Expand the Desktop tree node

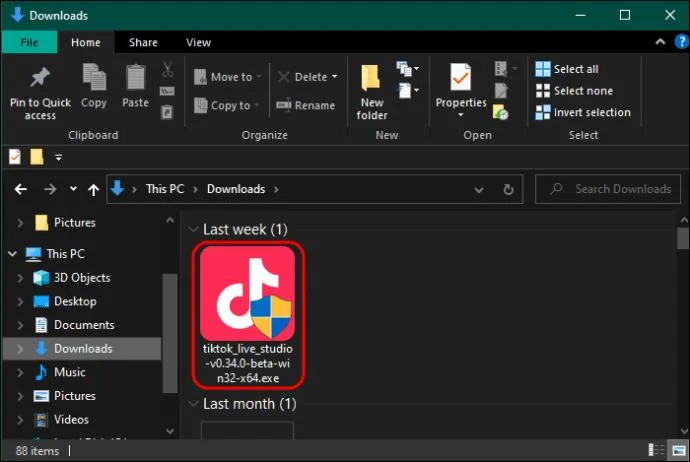tap(20, 301)
